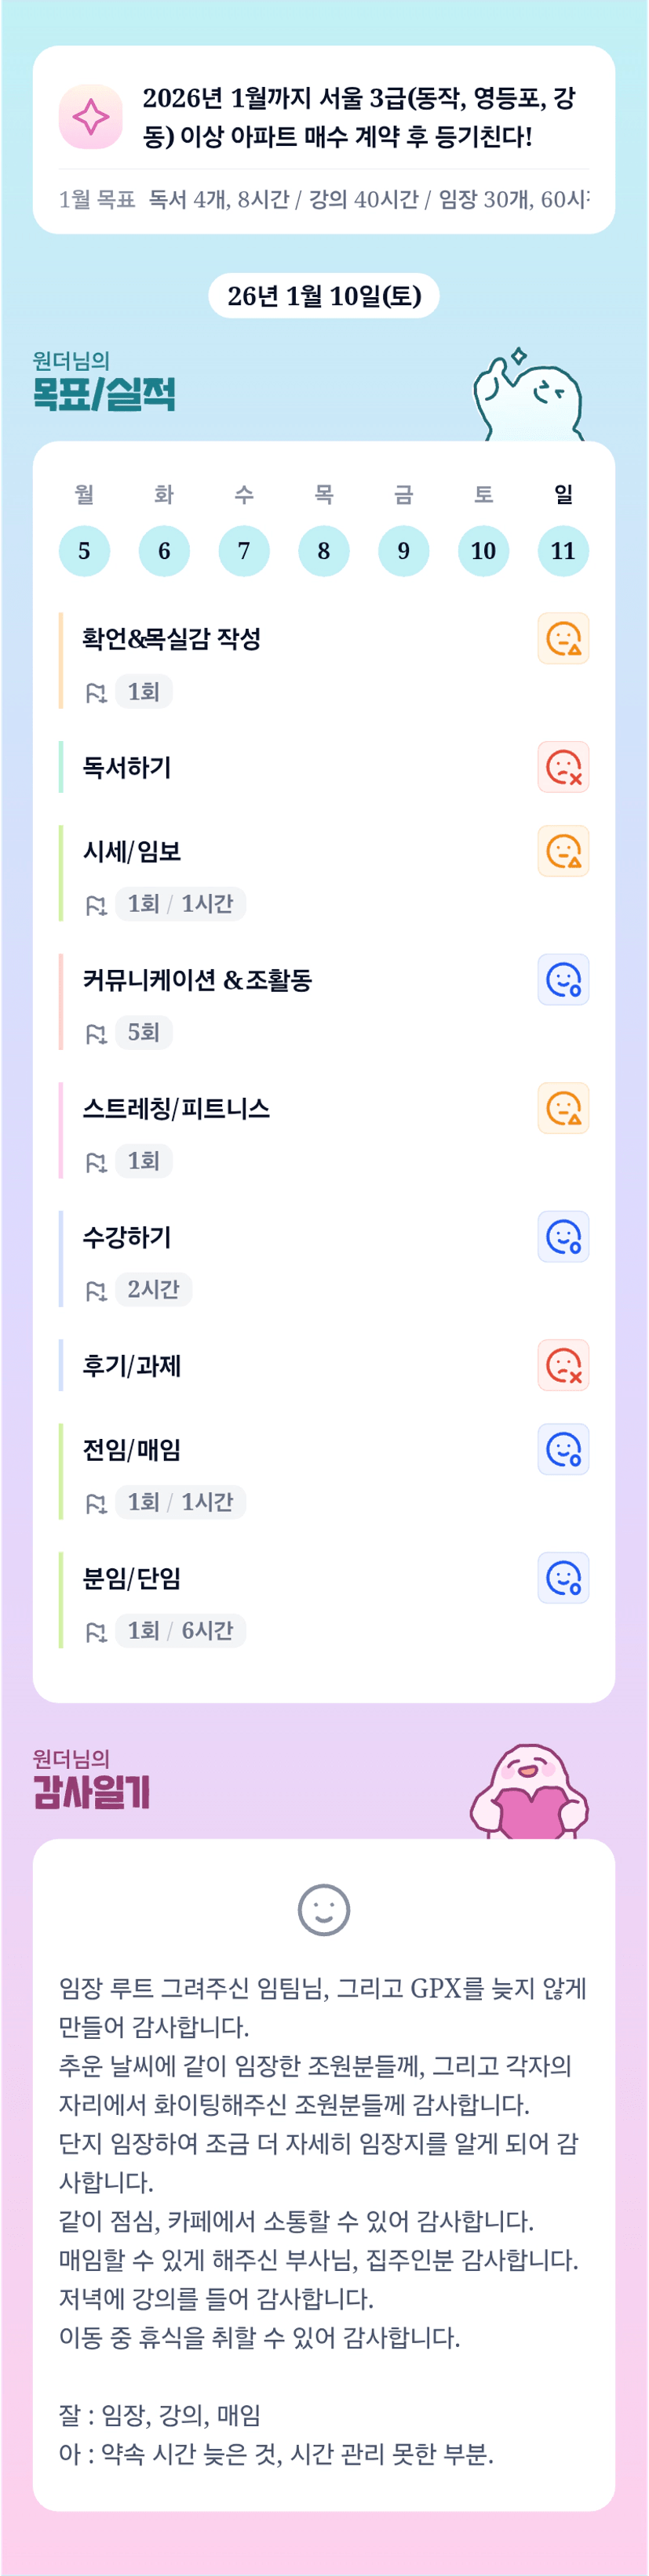Click the blue face icon for 분임/단임

[563, 1578]
